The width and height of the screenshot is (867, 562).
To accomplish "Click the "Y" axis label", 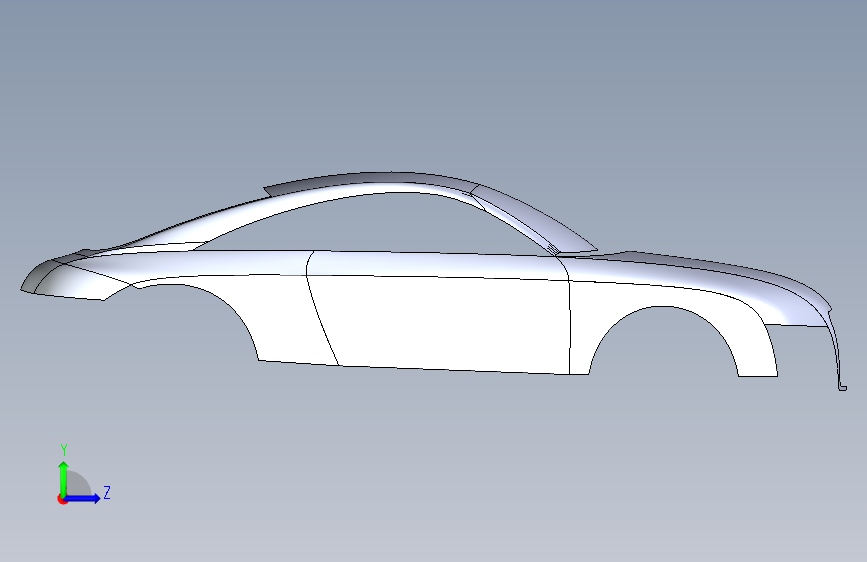I will click(x=64, y=450).
